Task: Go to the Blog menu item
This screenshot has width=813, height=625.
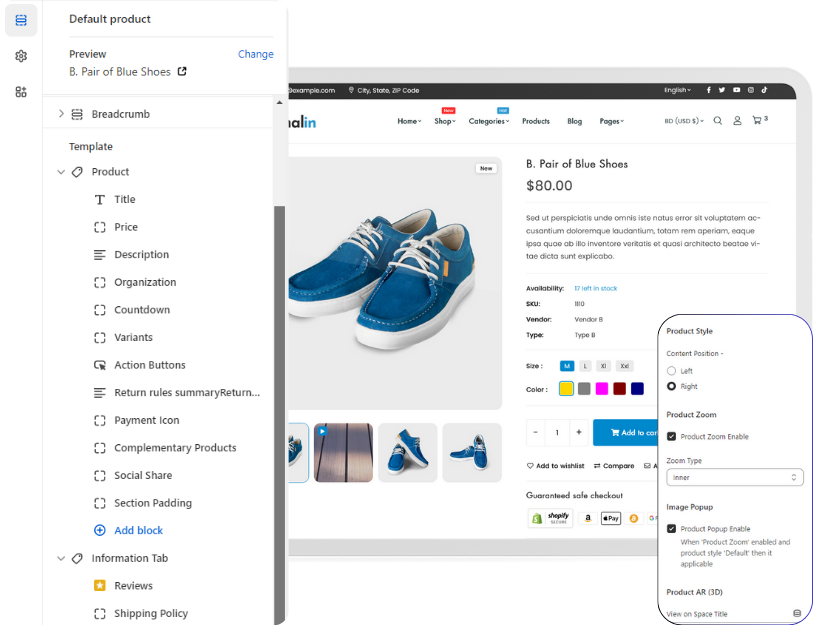Action: point(574,121)
